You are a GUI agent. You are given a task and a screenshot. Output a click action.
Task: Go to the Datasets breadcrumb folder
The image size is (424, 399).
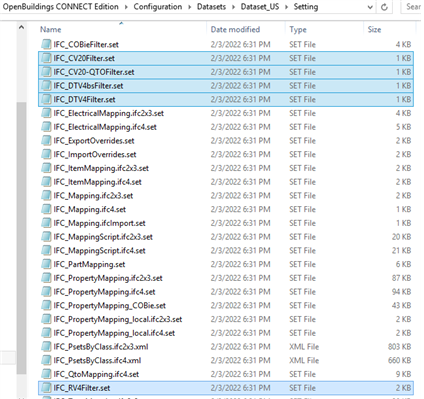click(x=211, y=7)
